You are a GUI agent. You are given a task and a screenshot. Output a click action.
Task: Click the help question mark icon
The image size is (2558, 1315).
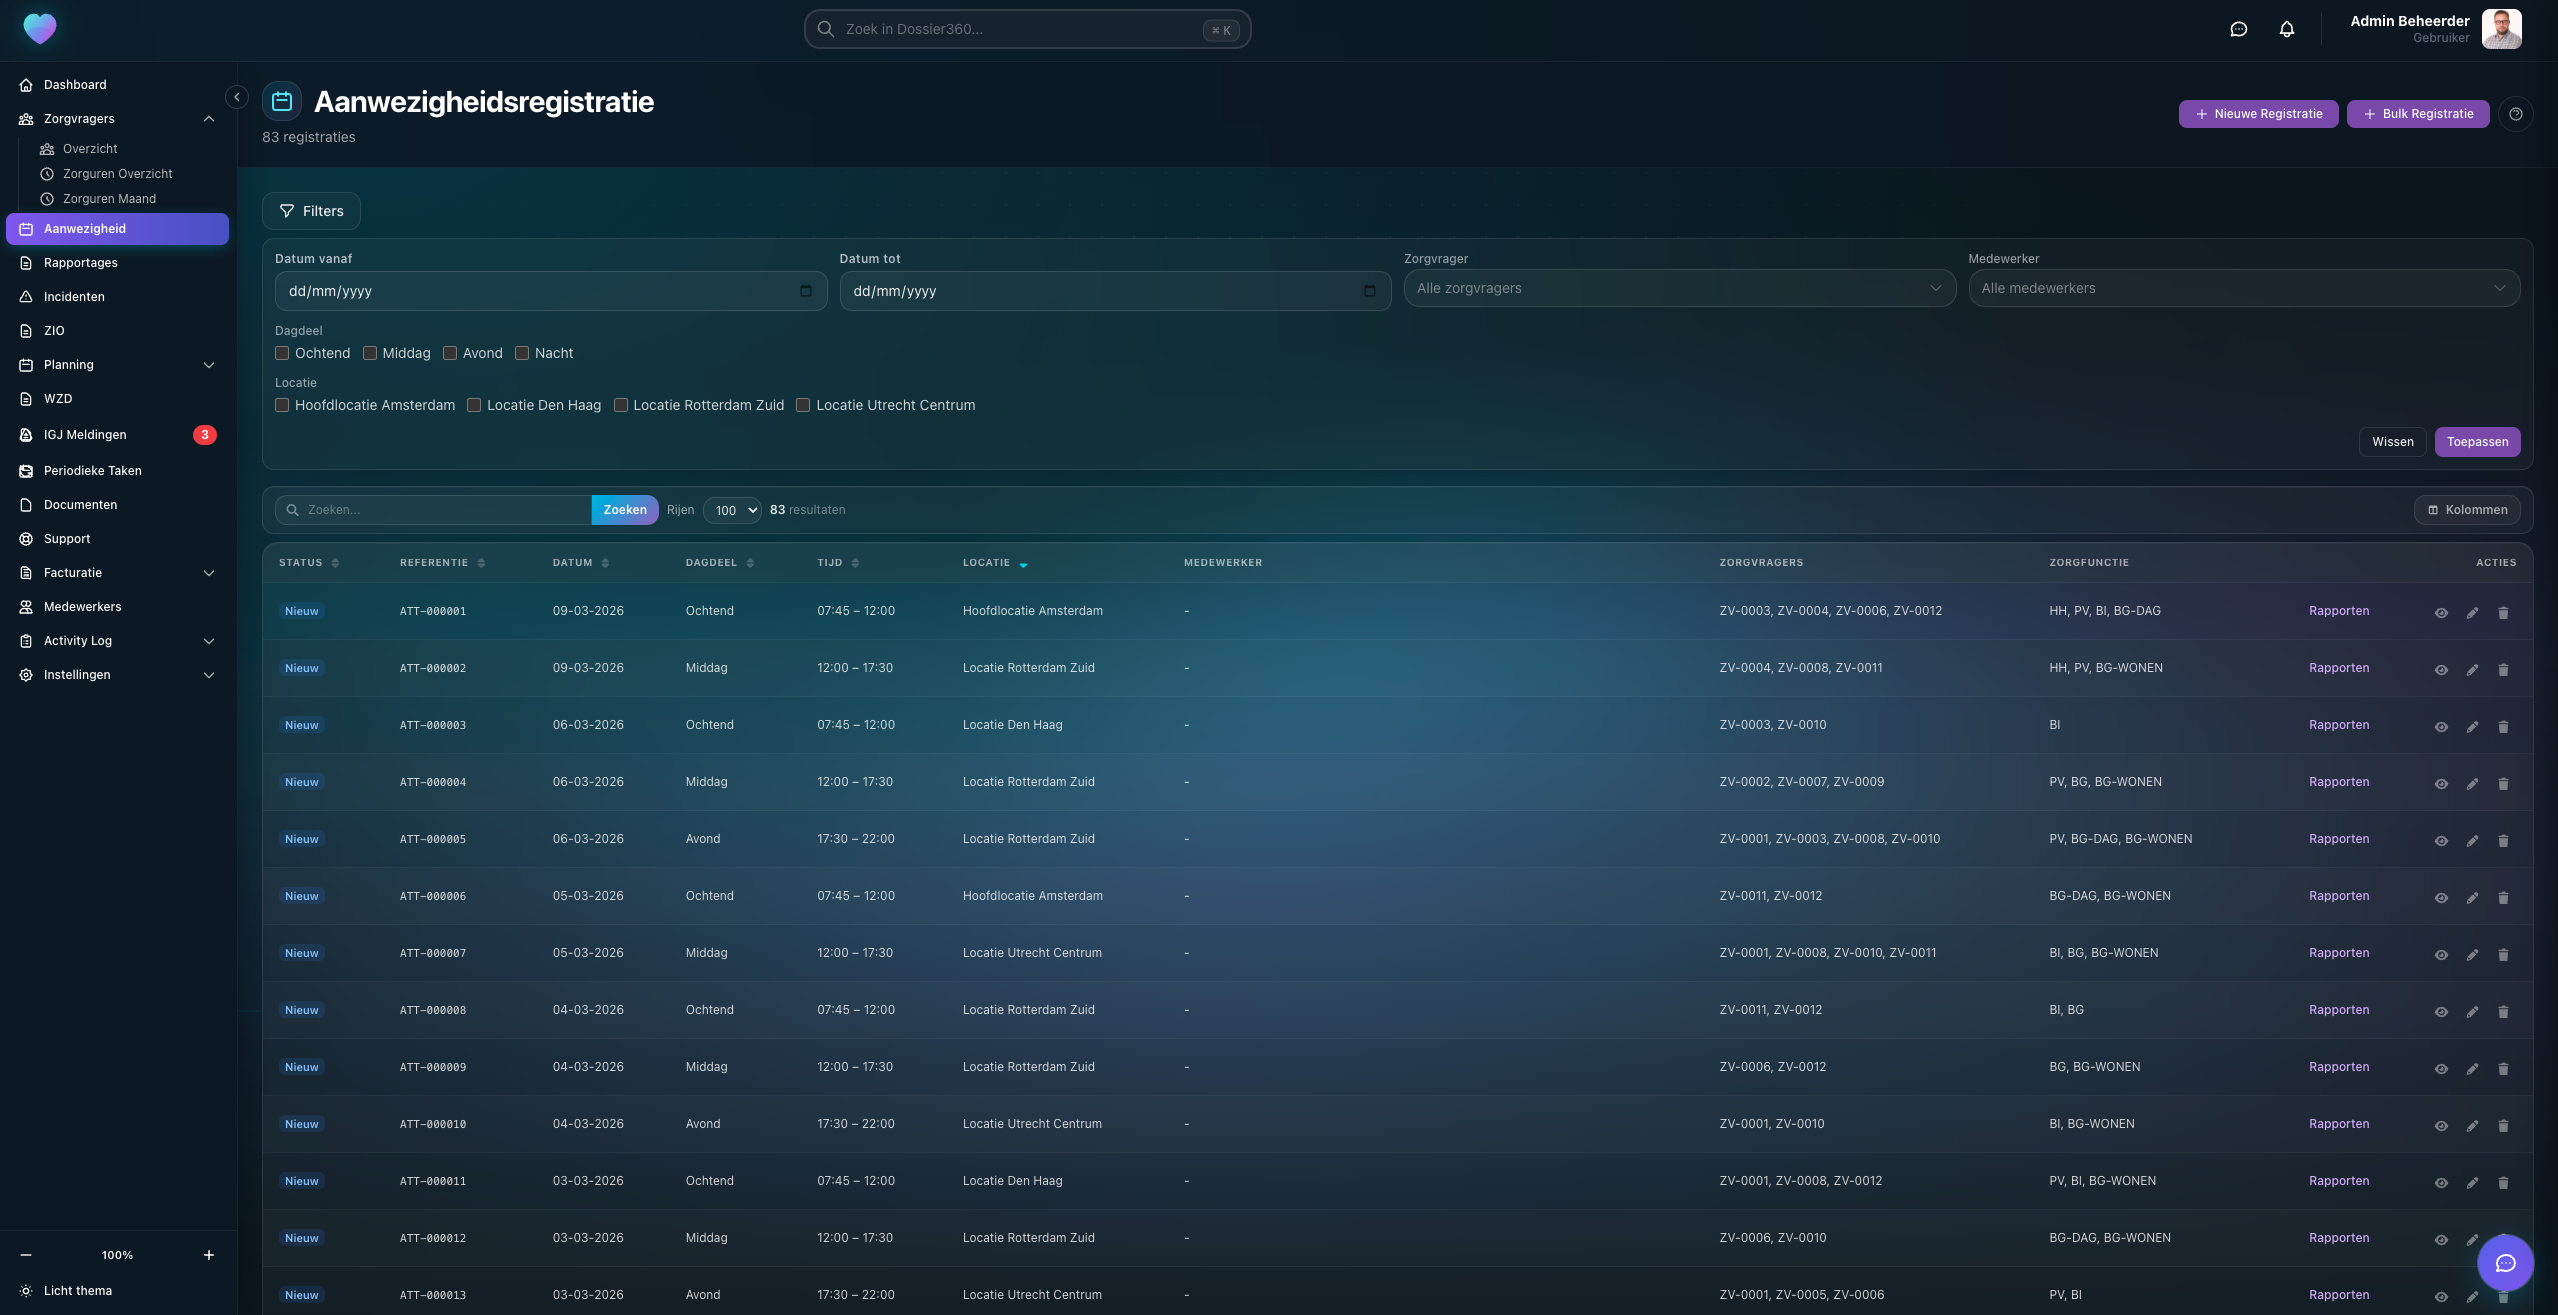2515,114
